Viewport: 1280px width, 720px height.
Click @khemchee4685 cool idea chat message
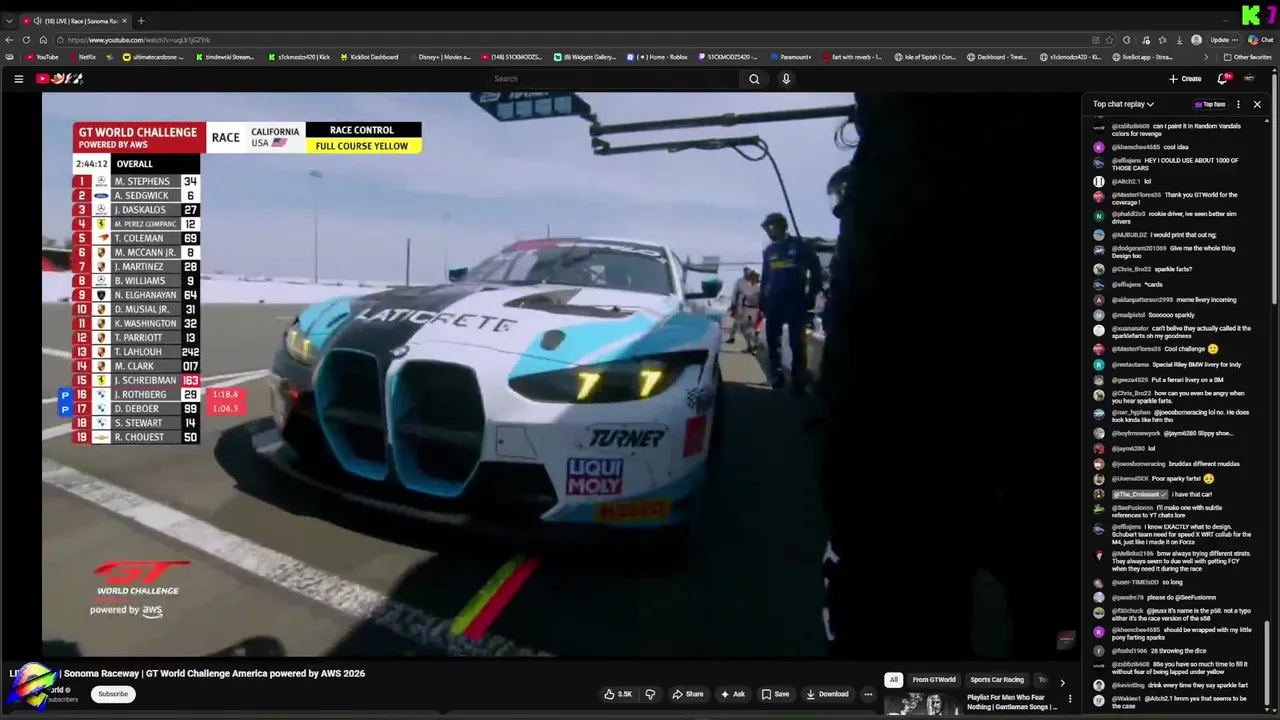pyautogui.click(x=1150, y=147)
